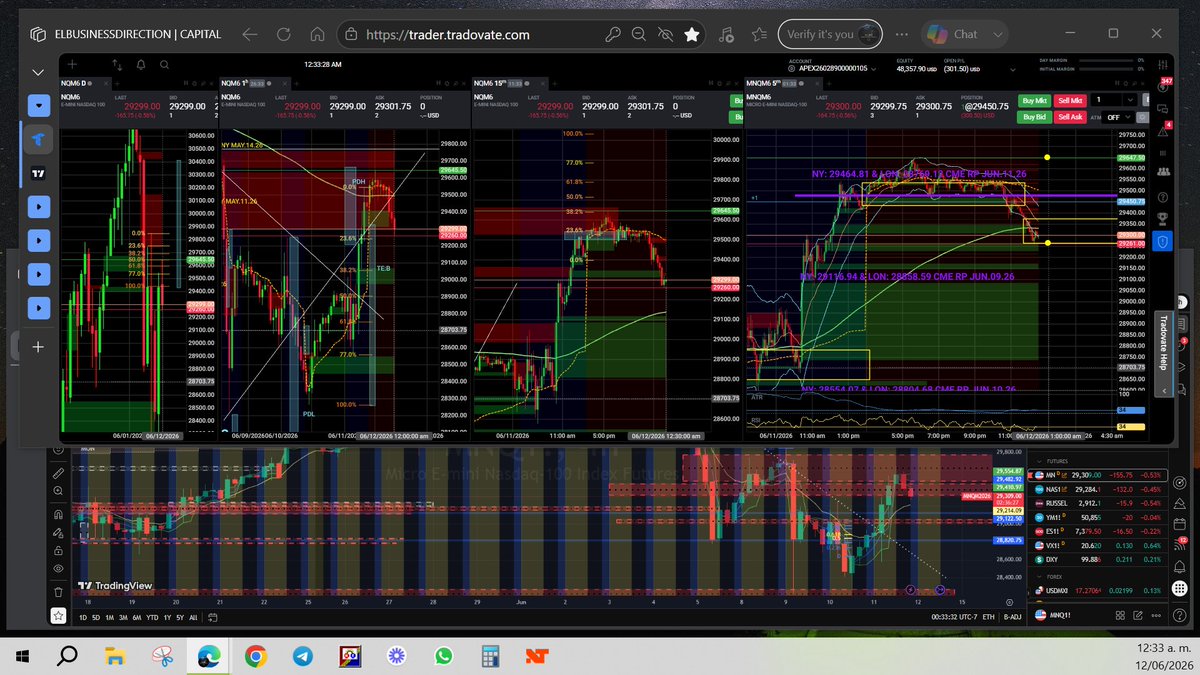Image resolution: width=1200 pixels, height=675 pixels.
Task: Select USDMXI row in TradingView watchlist
Action: click(1096, 591)
